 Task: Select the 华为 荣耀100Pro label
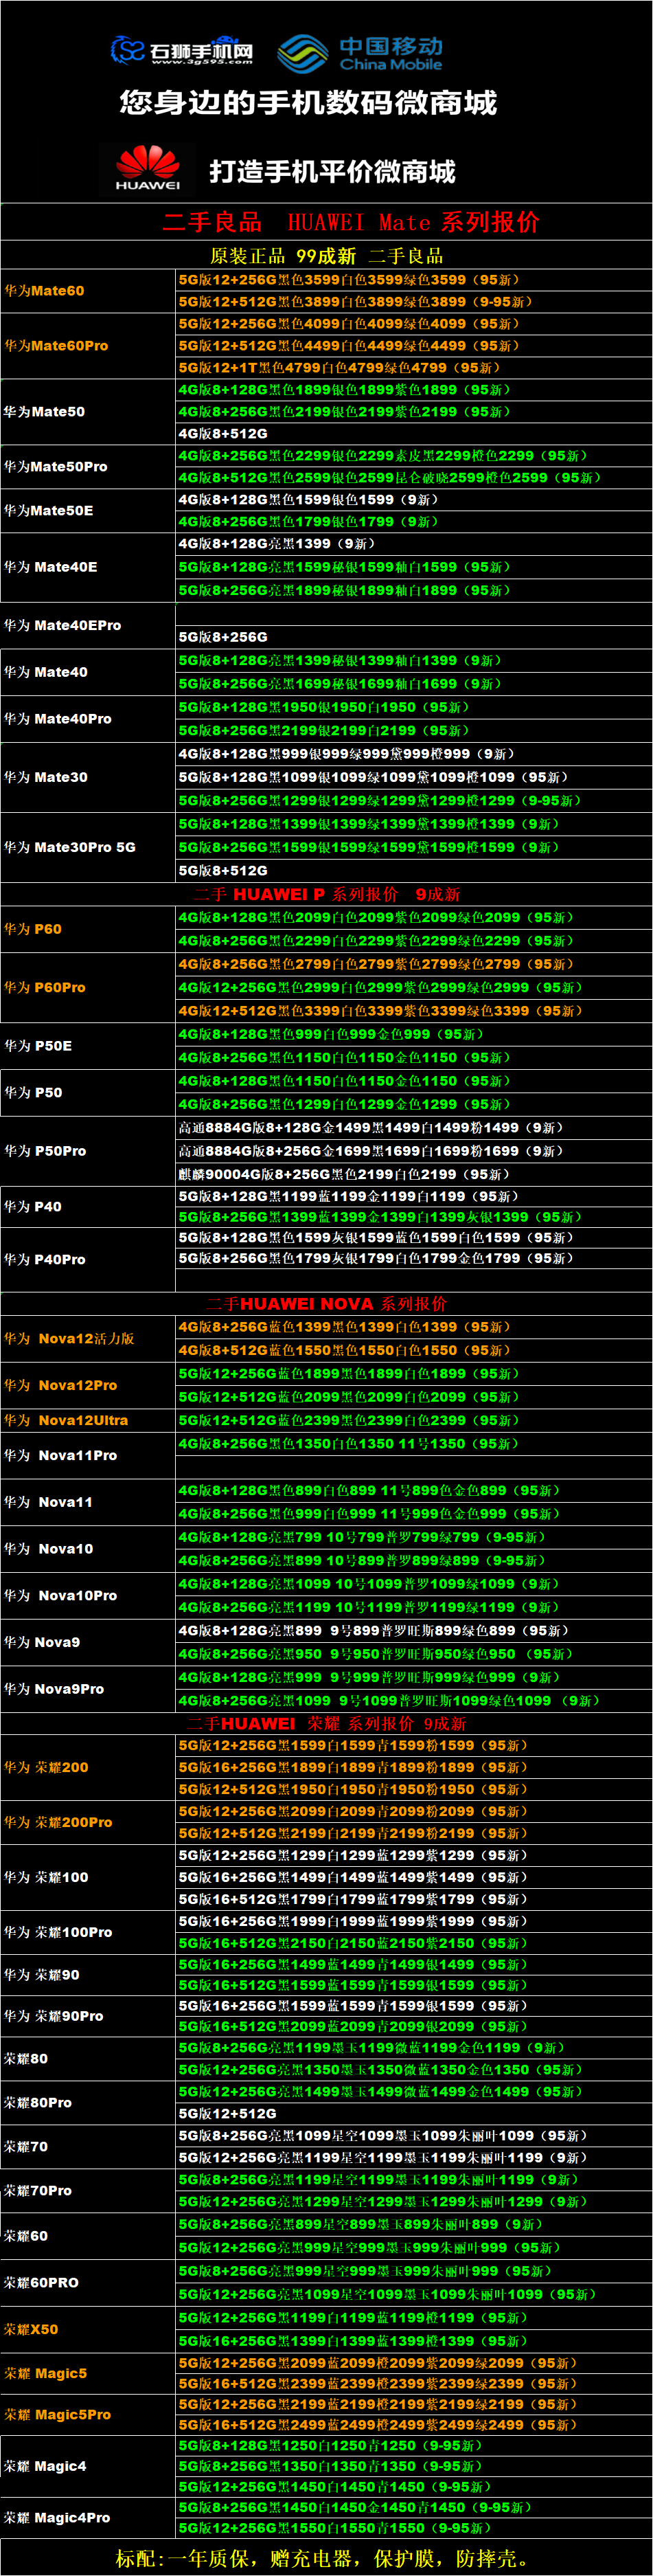tap(58, 1932)
